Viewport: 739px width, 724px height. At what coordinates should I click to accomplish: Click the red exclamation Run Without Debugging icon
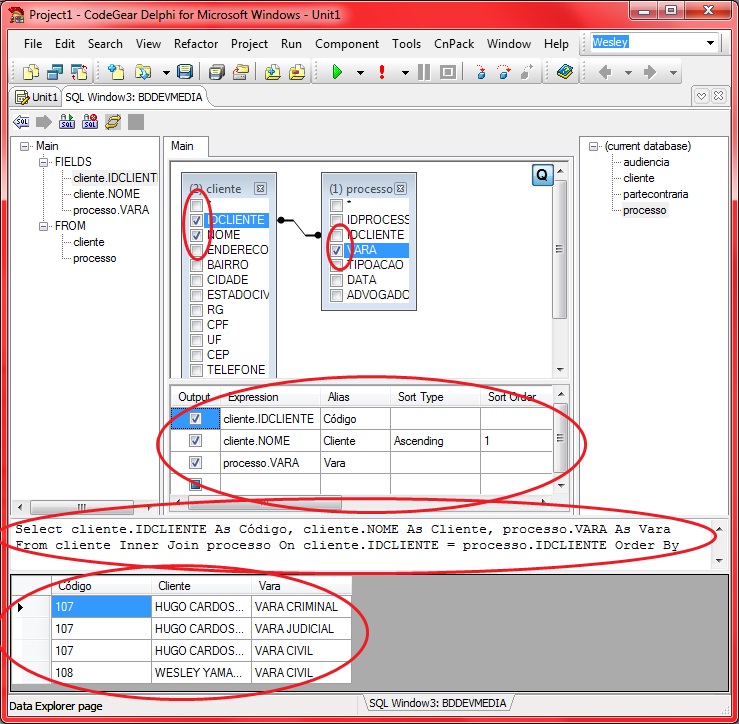coord(382,72)
